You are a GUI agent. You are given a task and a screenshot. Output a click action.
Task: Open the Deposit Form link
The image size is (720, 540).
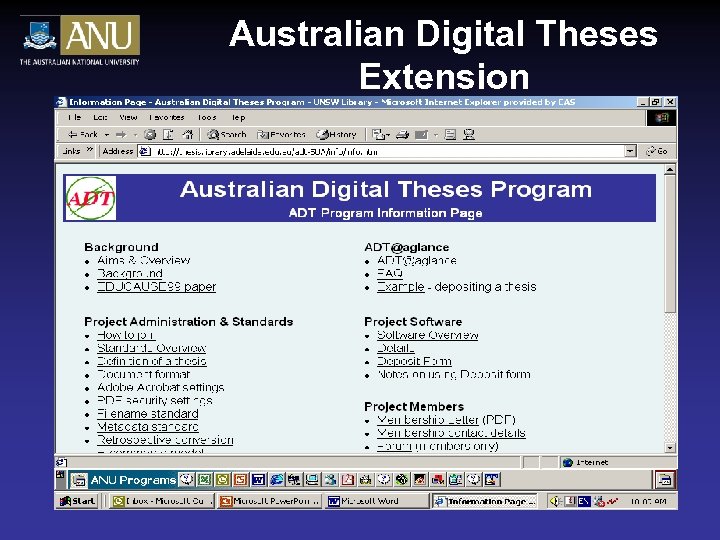coord(414,361)
